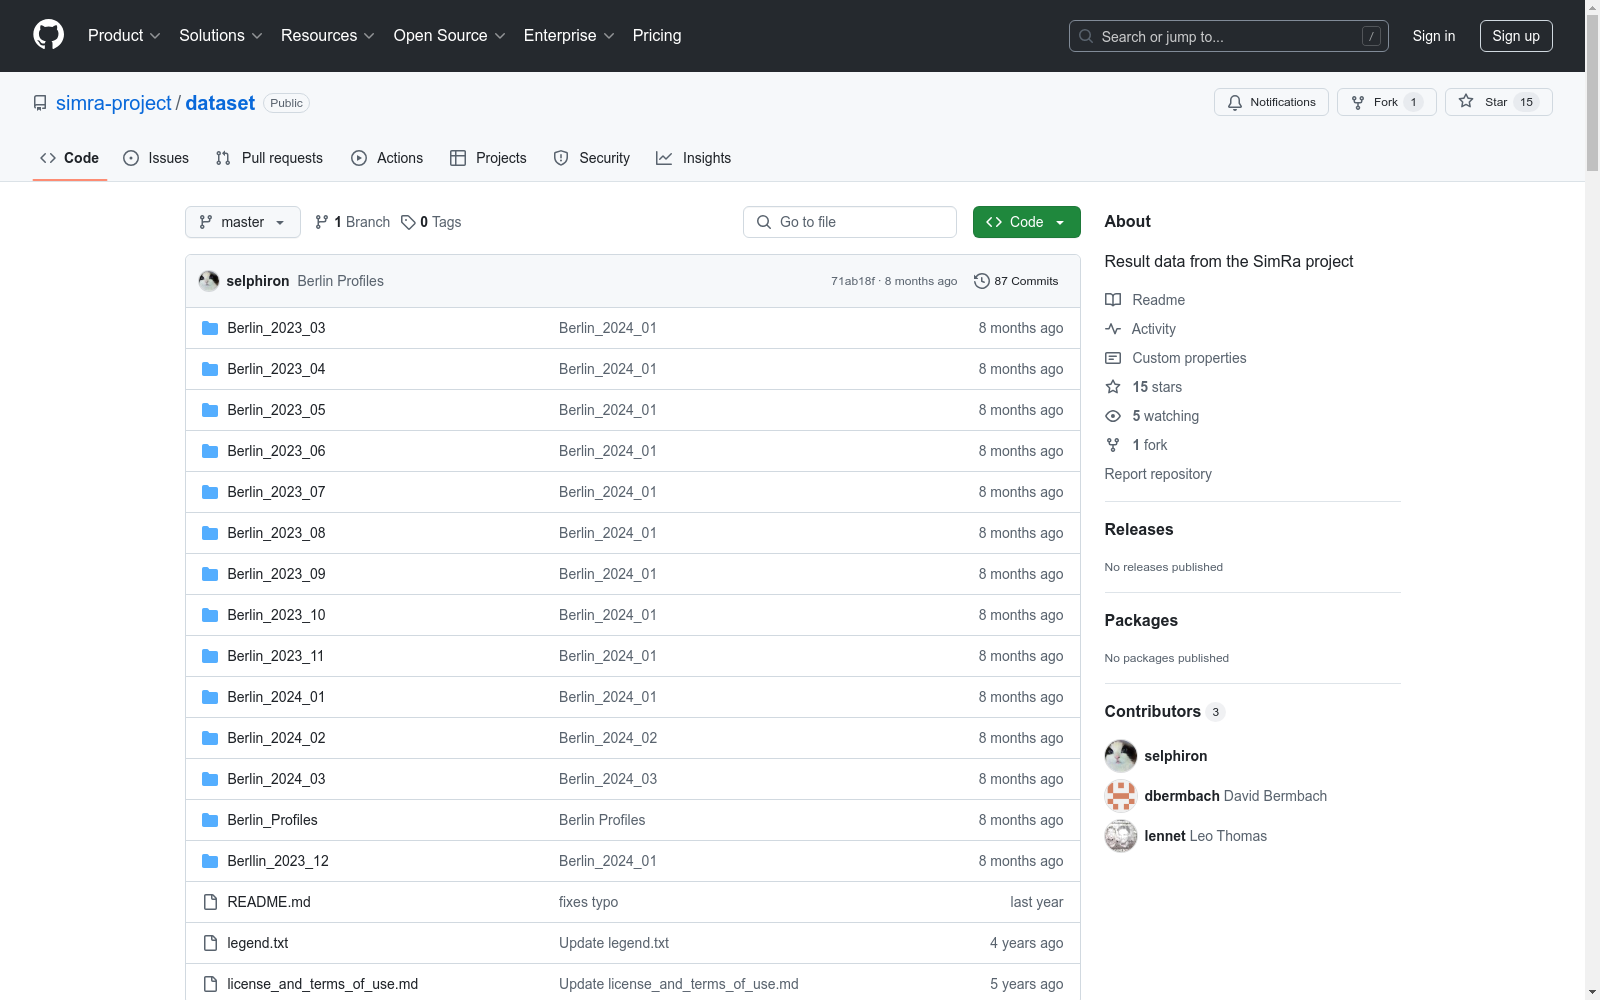Open the license_and_terms_of_use.md file
Viewport: 1600px width, 1000px height.
tap(323, 984)
